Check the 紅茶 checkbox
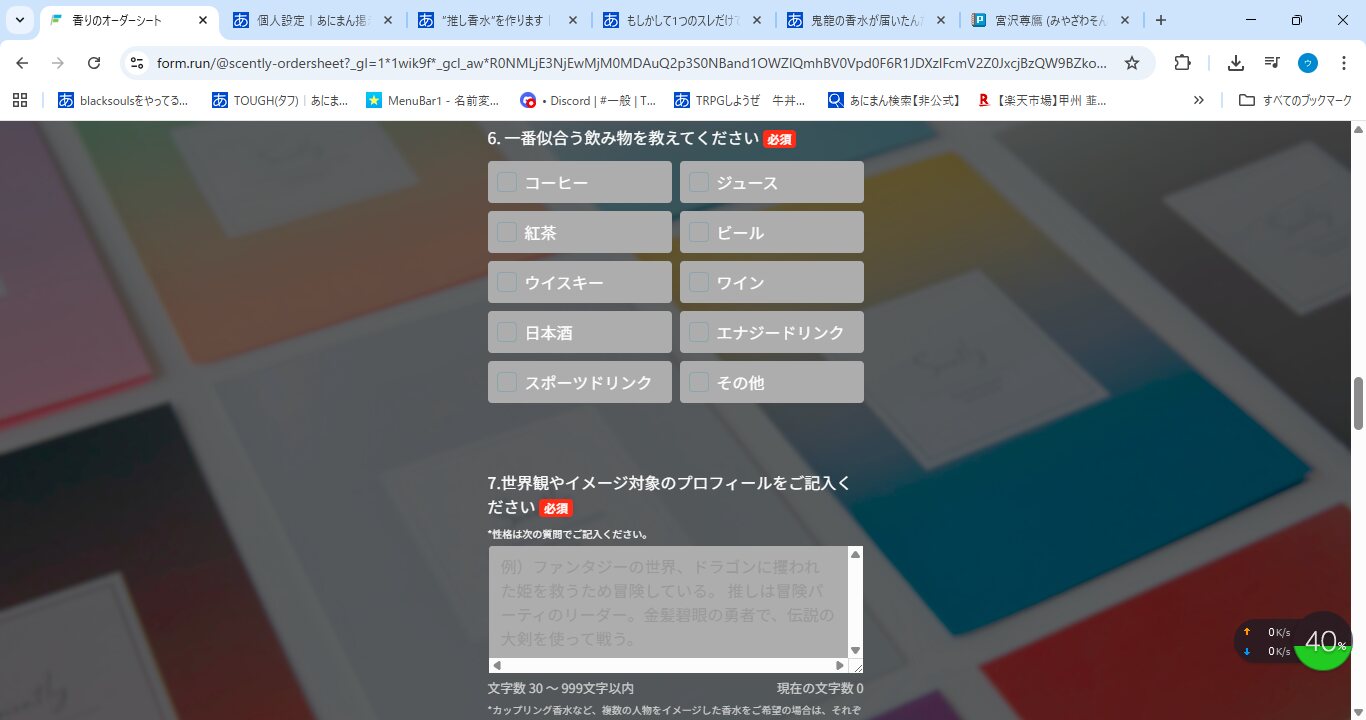1366x720 pixels. click(x=507, y=232)
